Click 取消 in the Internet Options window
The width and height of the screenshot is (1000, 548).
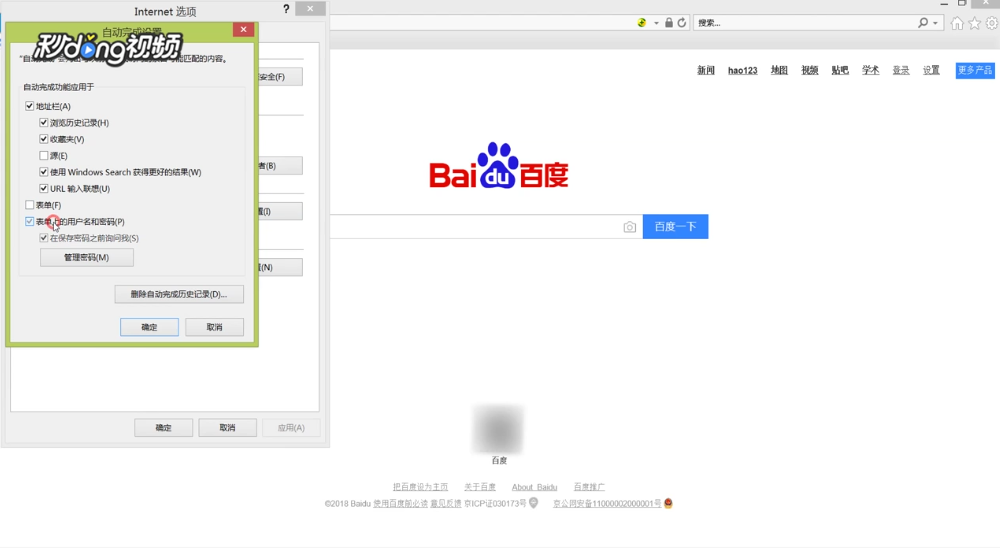coord(228,428)
